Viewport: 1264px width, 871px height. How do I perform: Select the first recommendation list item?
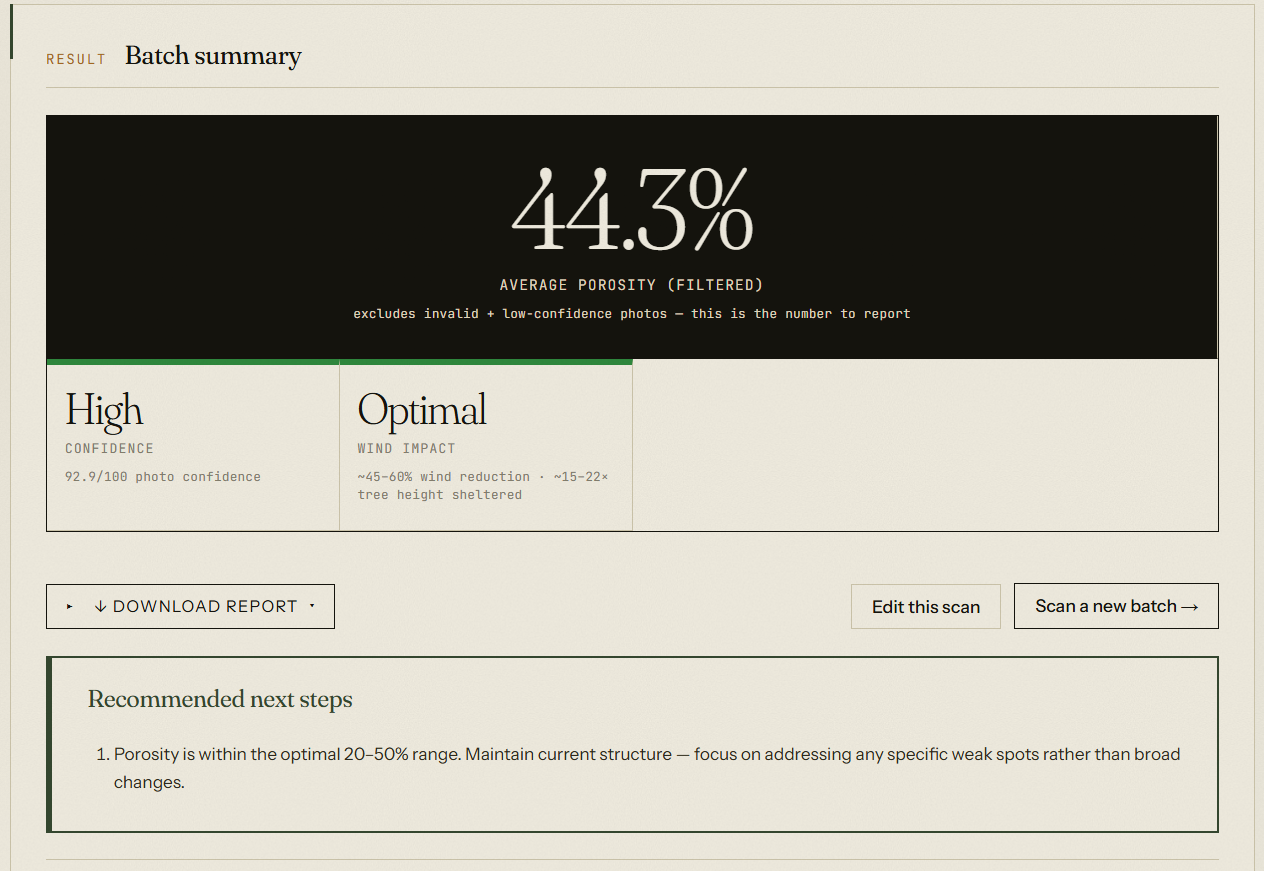[x=647, y=768]
